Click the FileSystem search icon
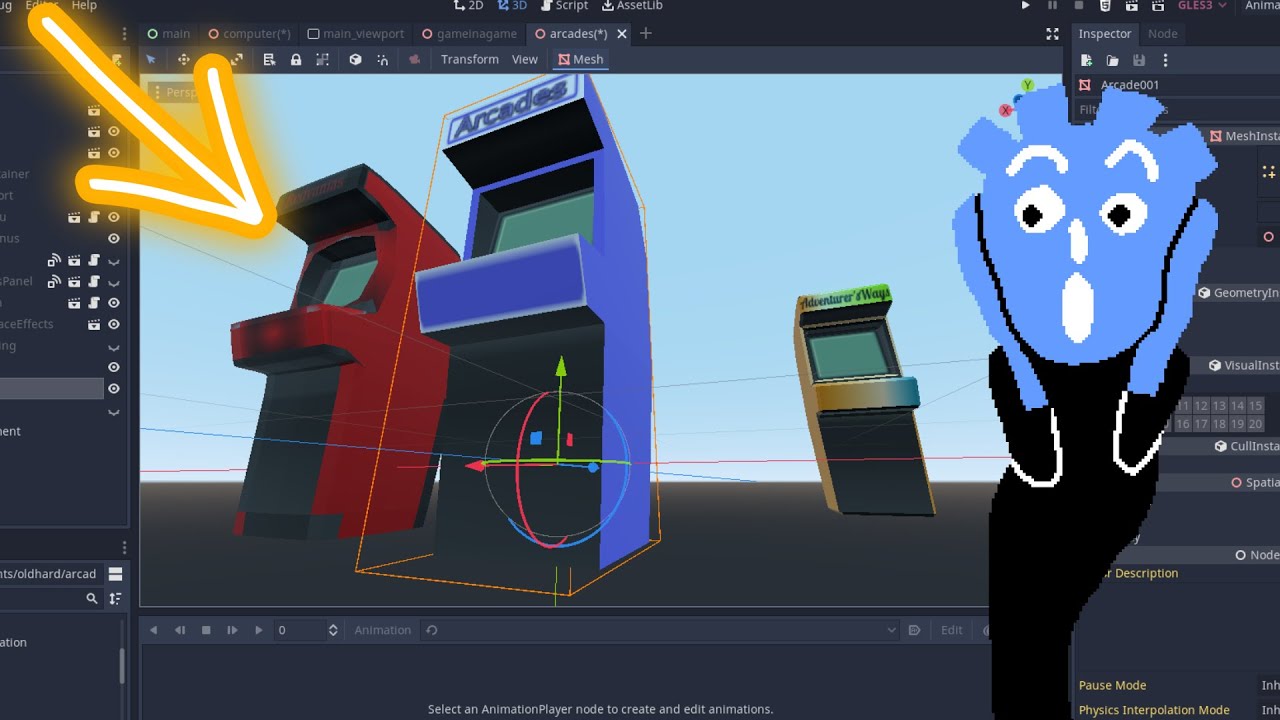This screenshot has height=720, width=1280. [x=92, y=599]
